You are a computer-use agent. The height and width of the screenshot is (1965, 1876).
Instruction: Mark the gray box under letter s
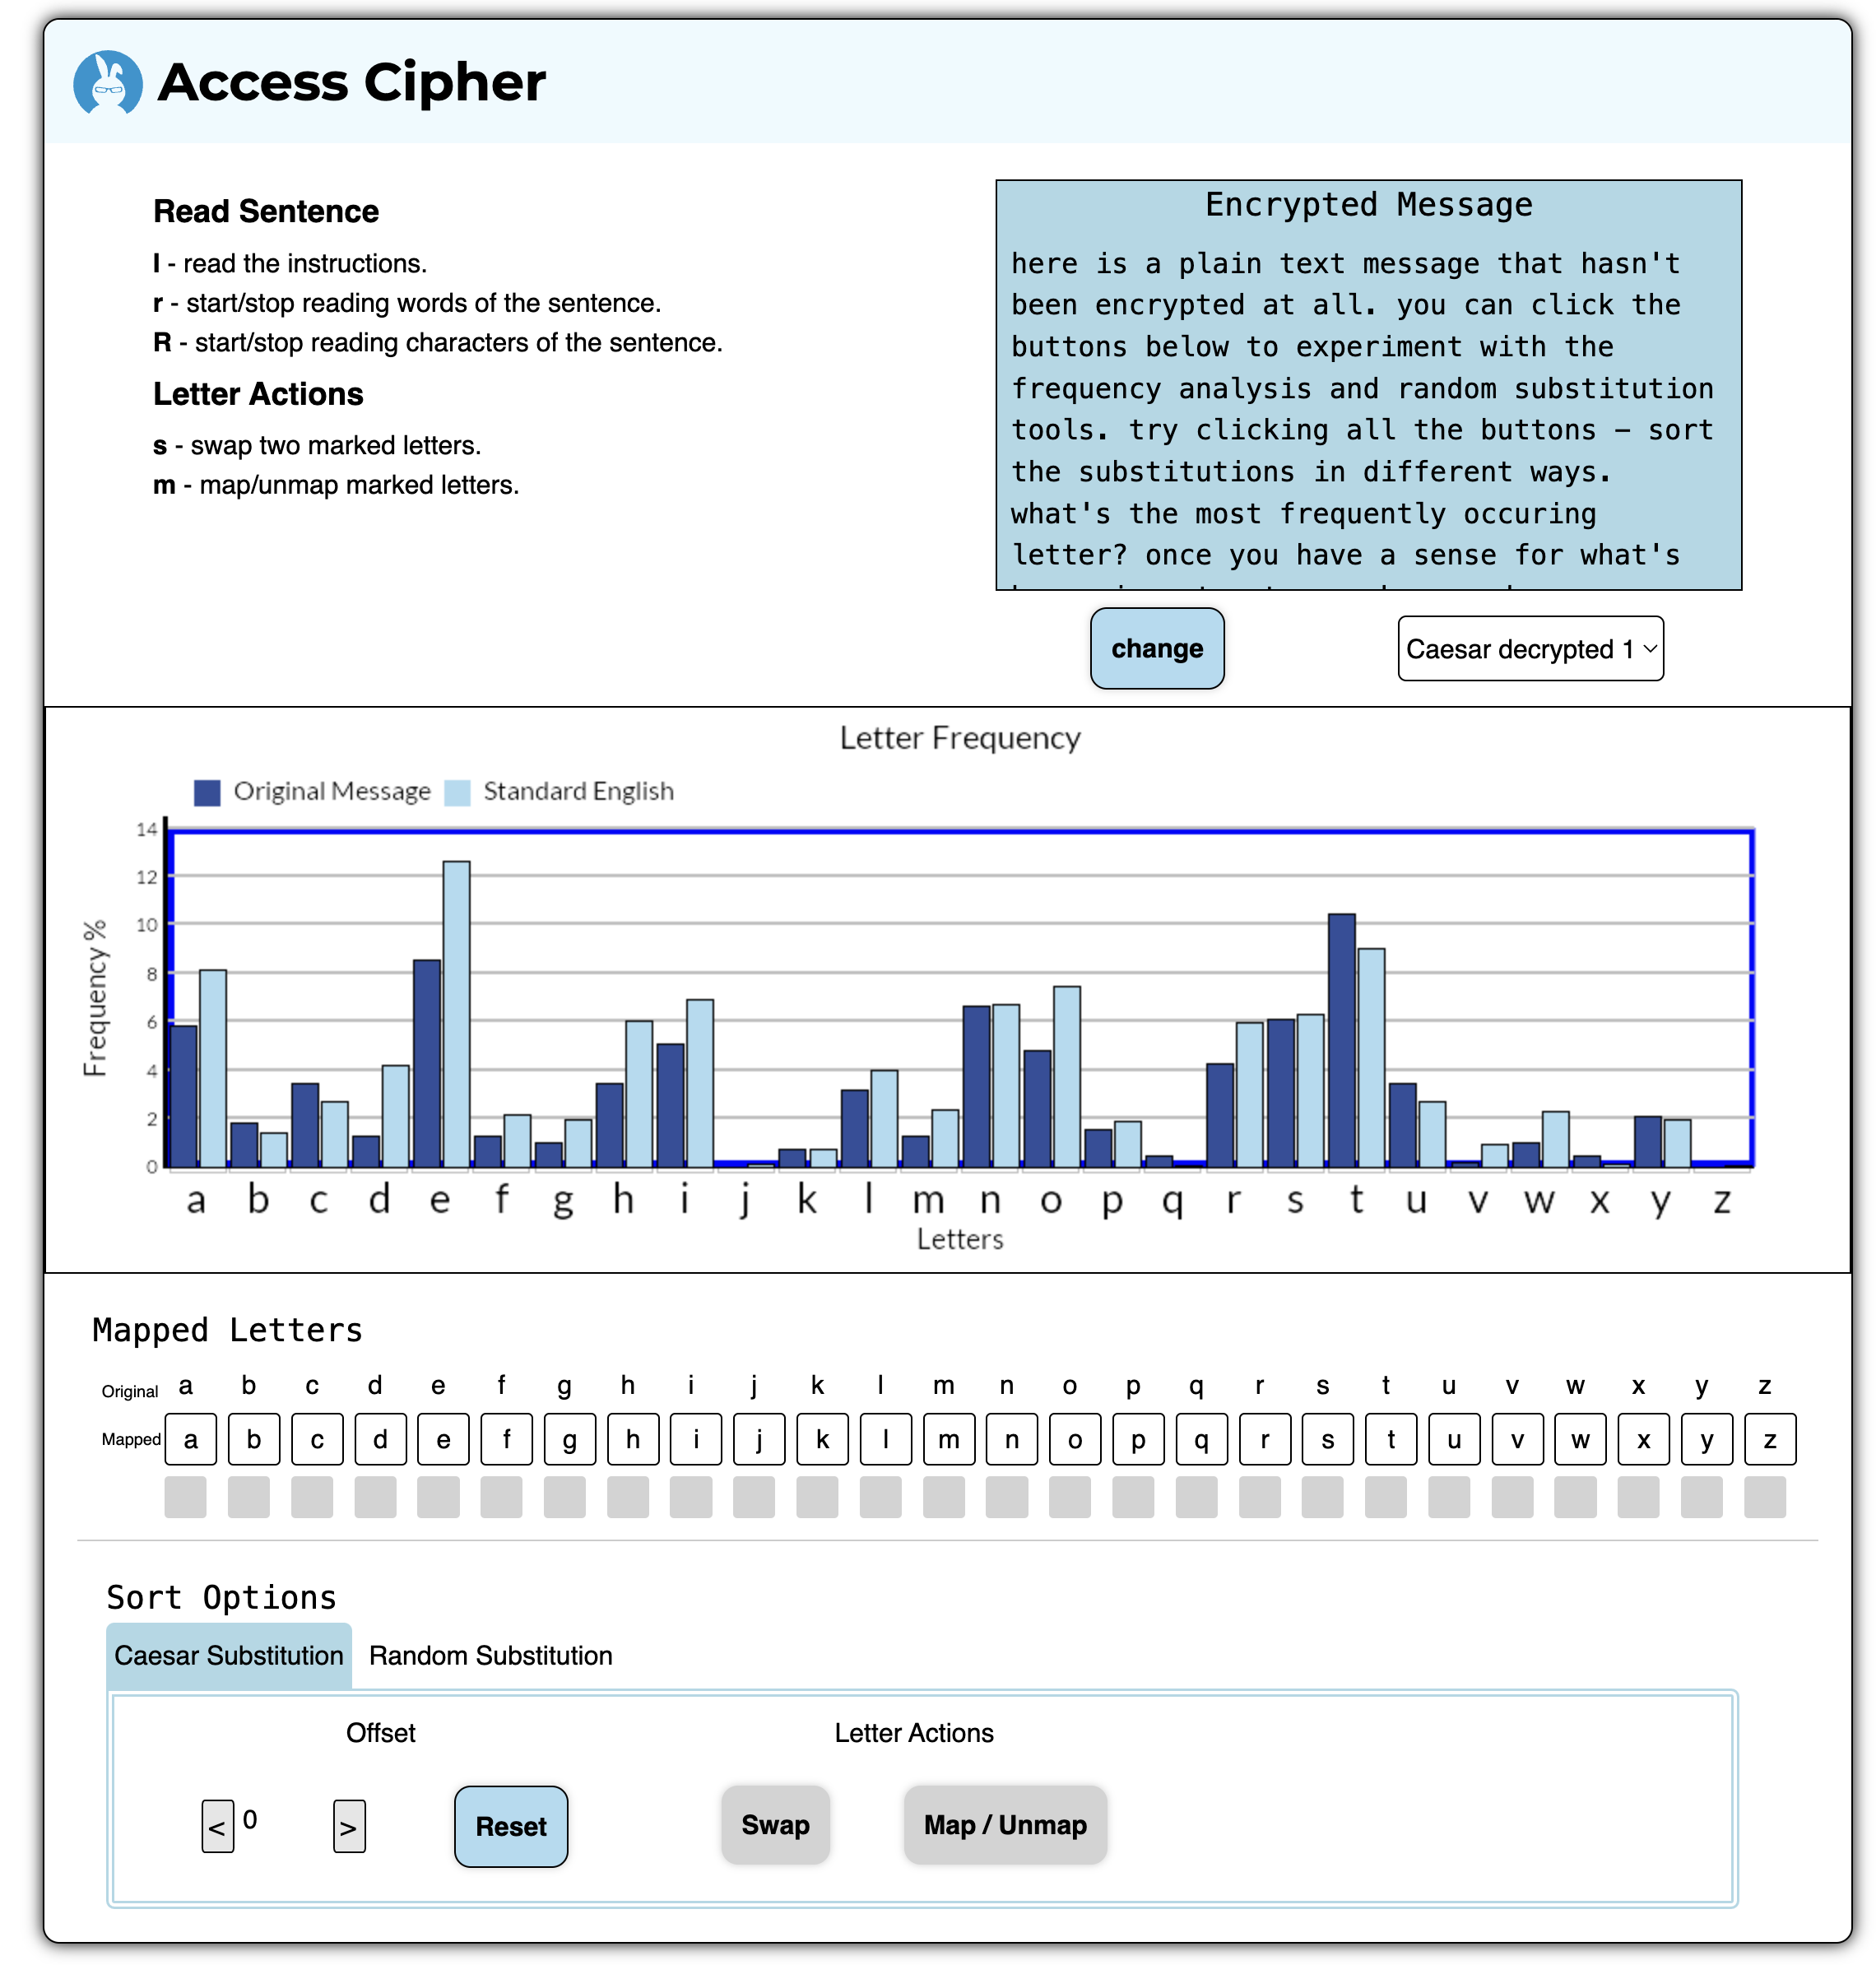(1322, 1497)
